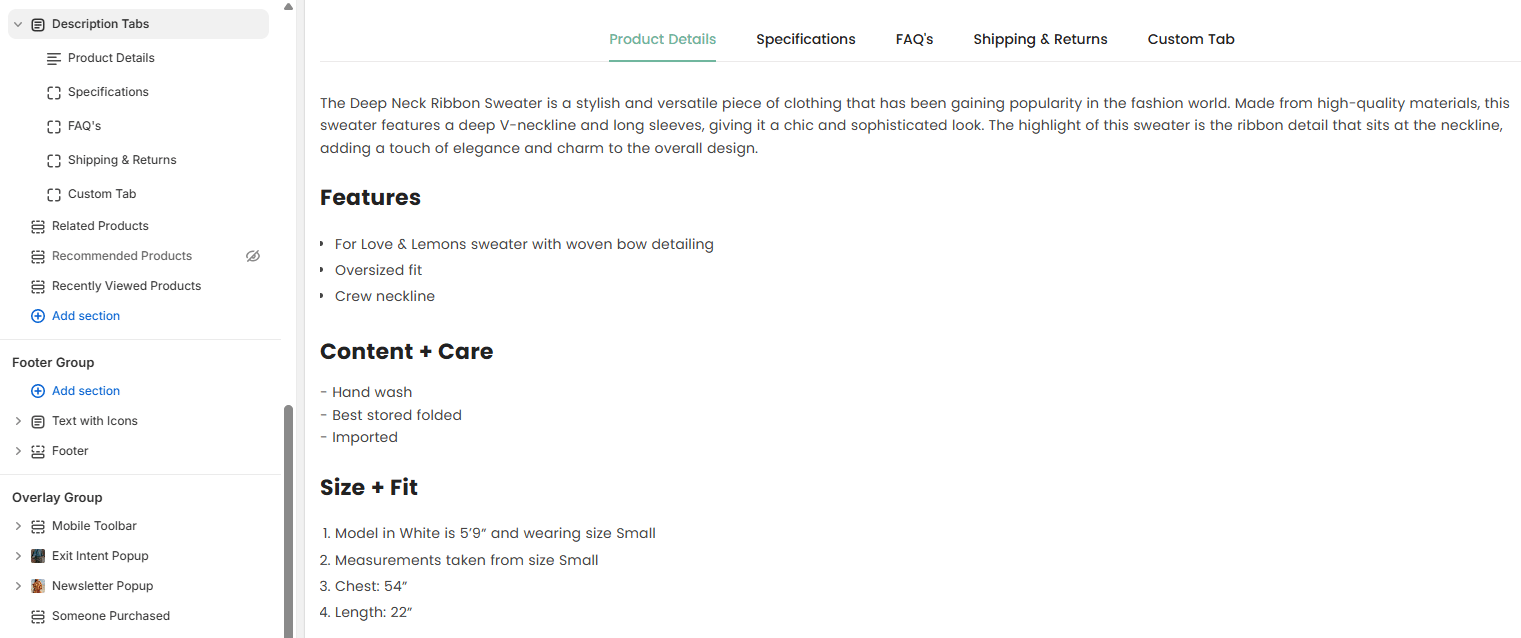
Task: Select Recently Viewed Products in sidebar
Action: 126,286
